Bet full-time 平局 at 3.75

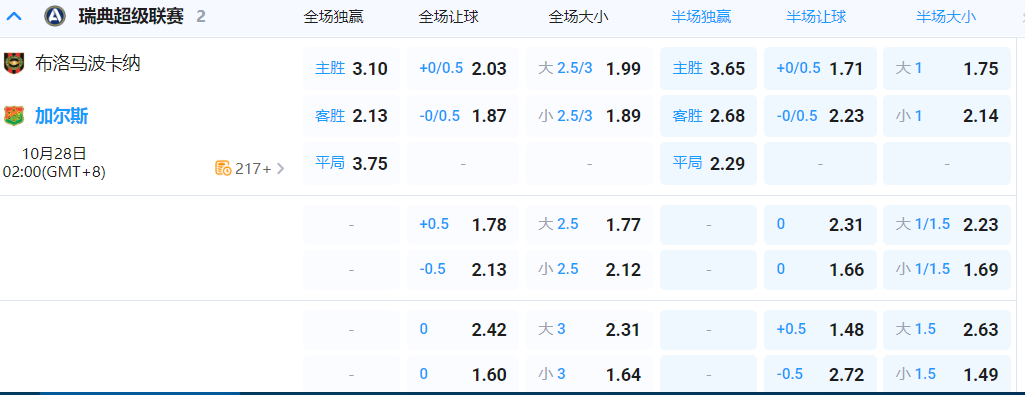click(x=352, y=163)
